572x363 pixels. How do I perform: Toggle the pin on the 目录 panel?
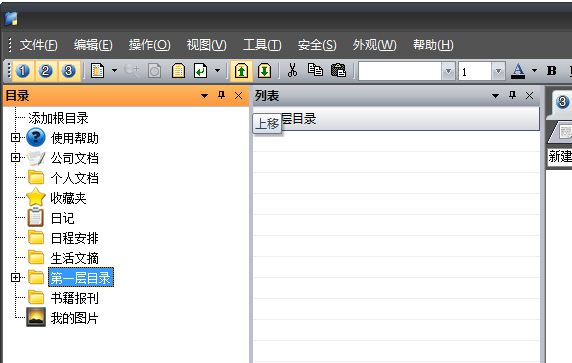pyautogui.click(x=221, y=96)
